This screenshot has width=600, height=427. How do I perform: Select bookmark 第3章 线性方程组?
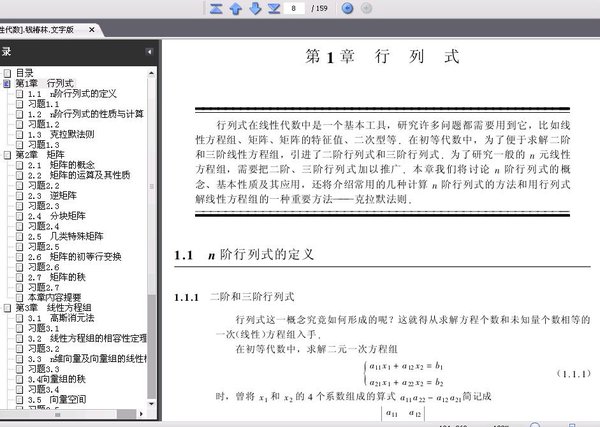pyautogui.click(x=53, y=308)
